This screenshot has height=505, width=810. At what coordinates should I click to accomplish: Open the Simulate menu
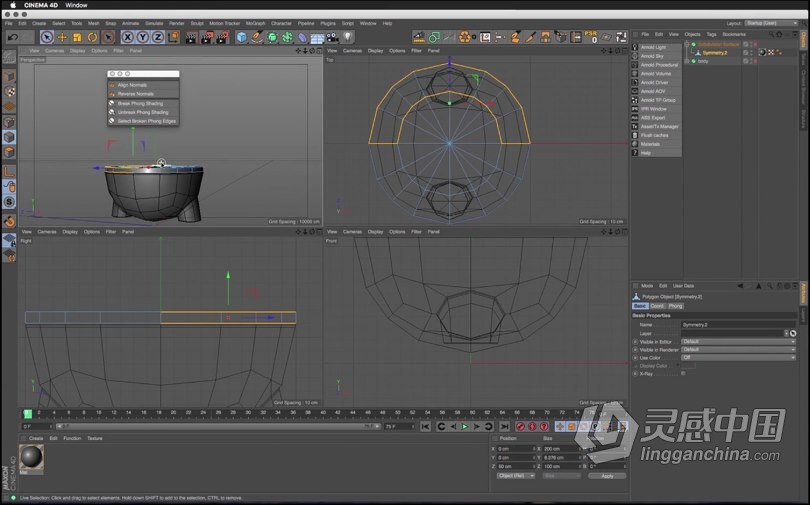[154, 23]
